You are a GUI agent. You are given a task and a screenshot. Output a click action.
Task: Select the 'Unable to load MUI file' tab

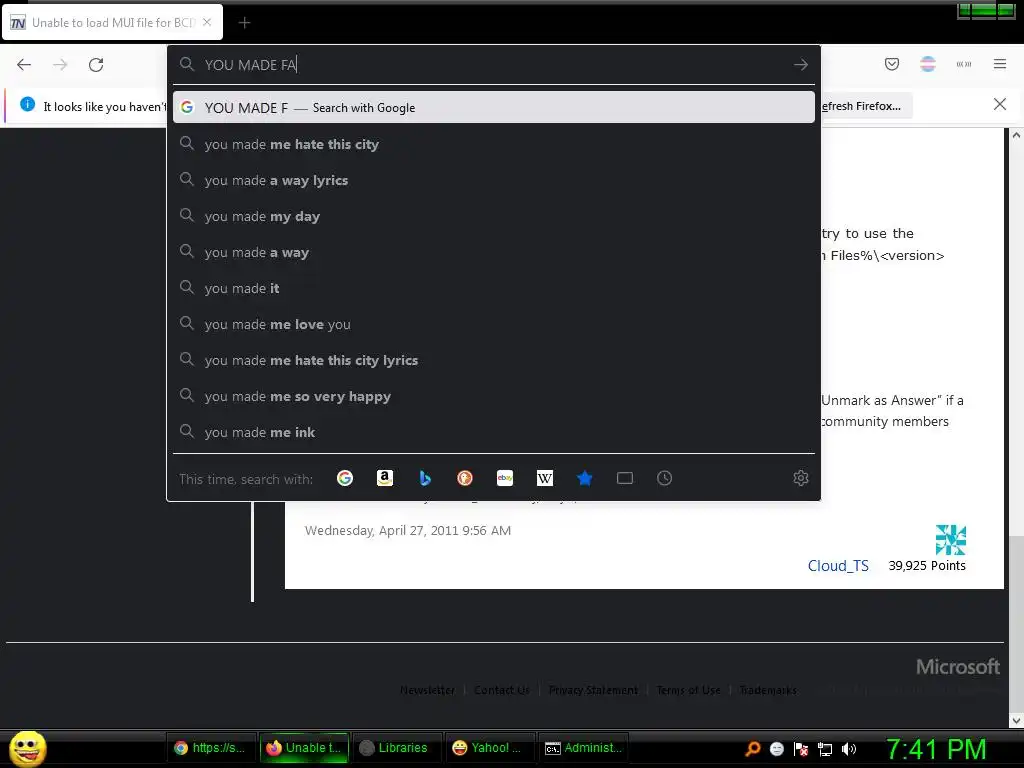pos(112,23)
